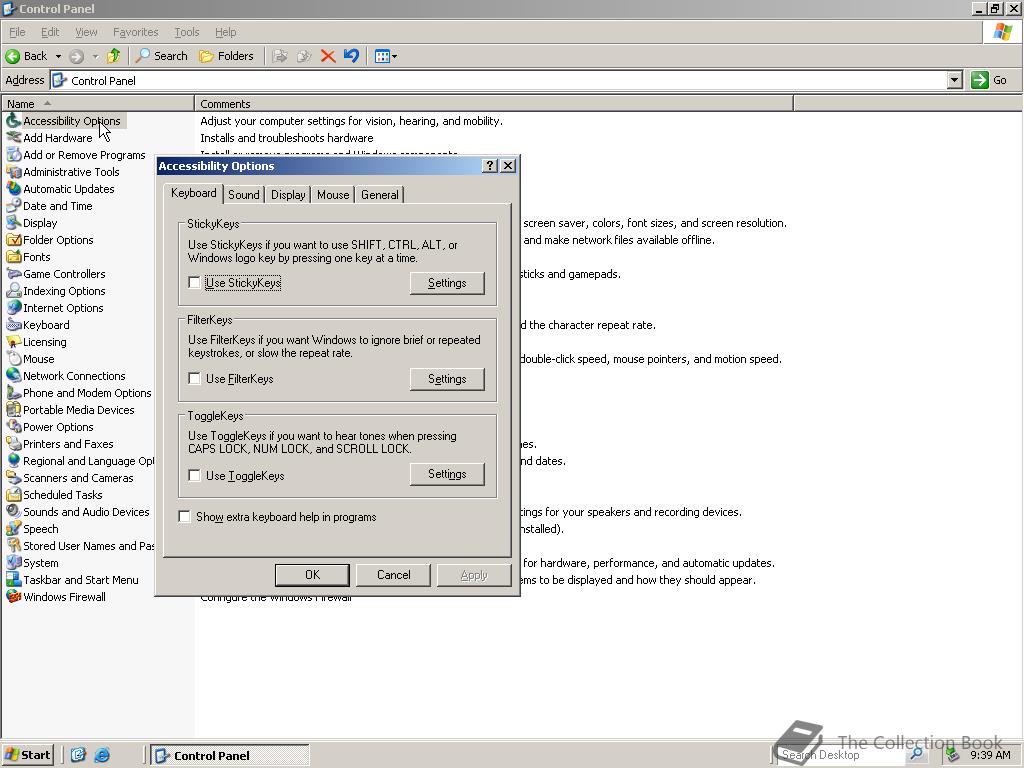1024x768 pixels.
Task: Open the Favorites menu
Action: pos(135,32)
